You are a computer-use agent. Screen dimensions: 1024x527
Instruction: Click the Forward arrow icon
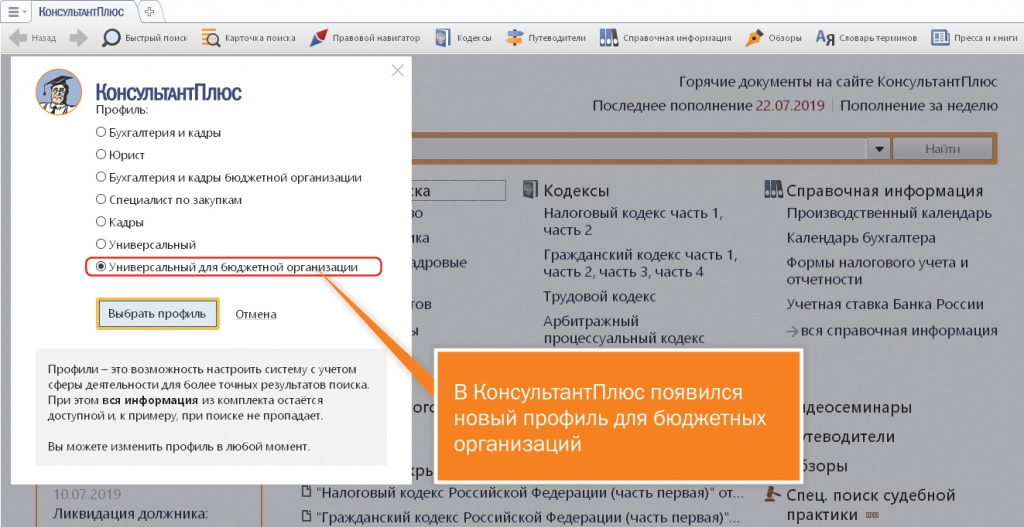[x=78, y=38]
